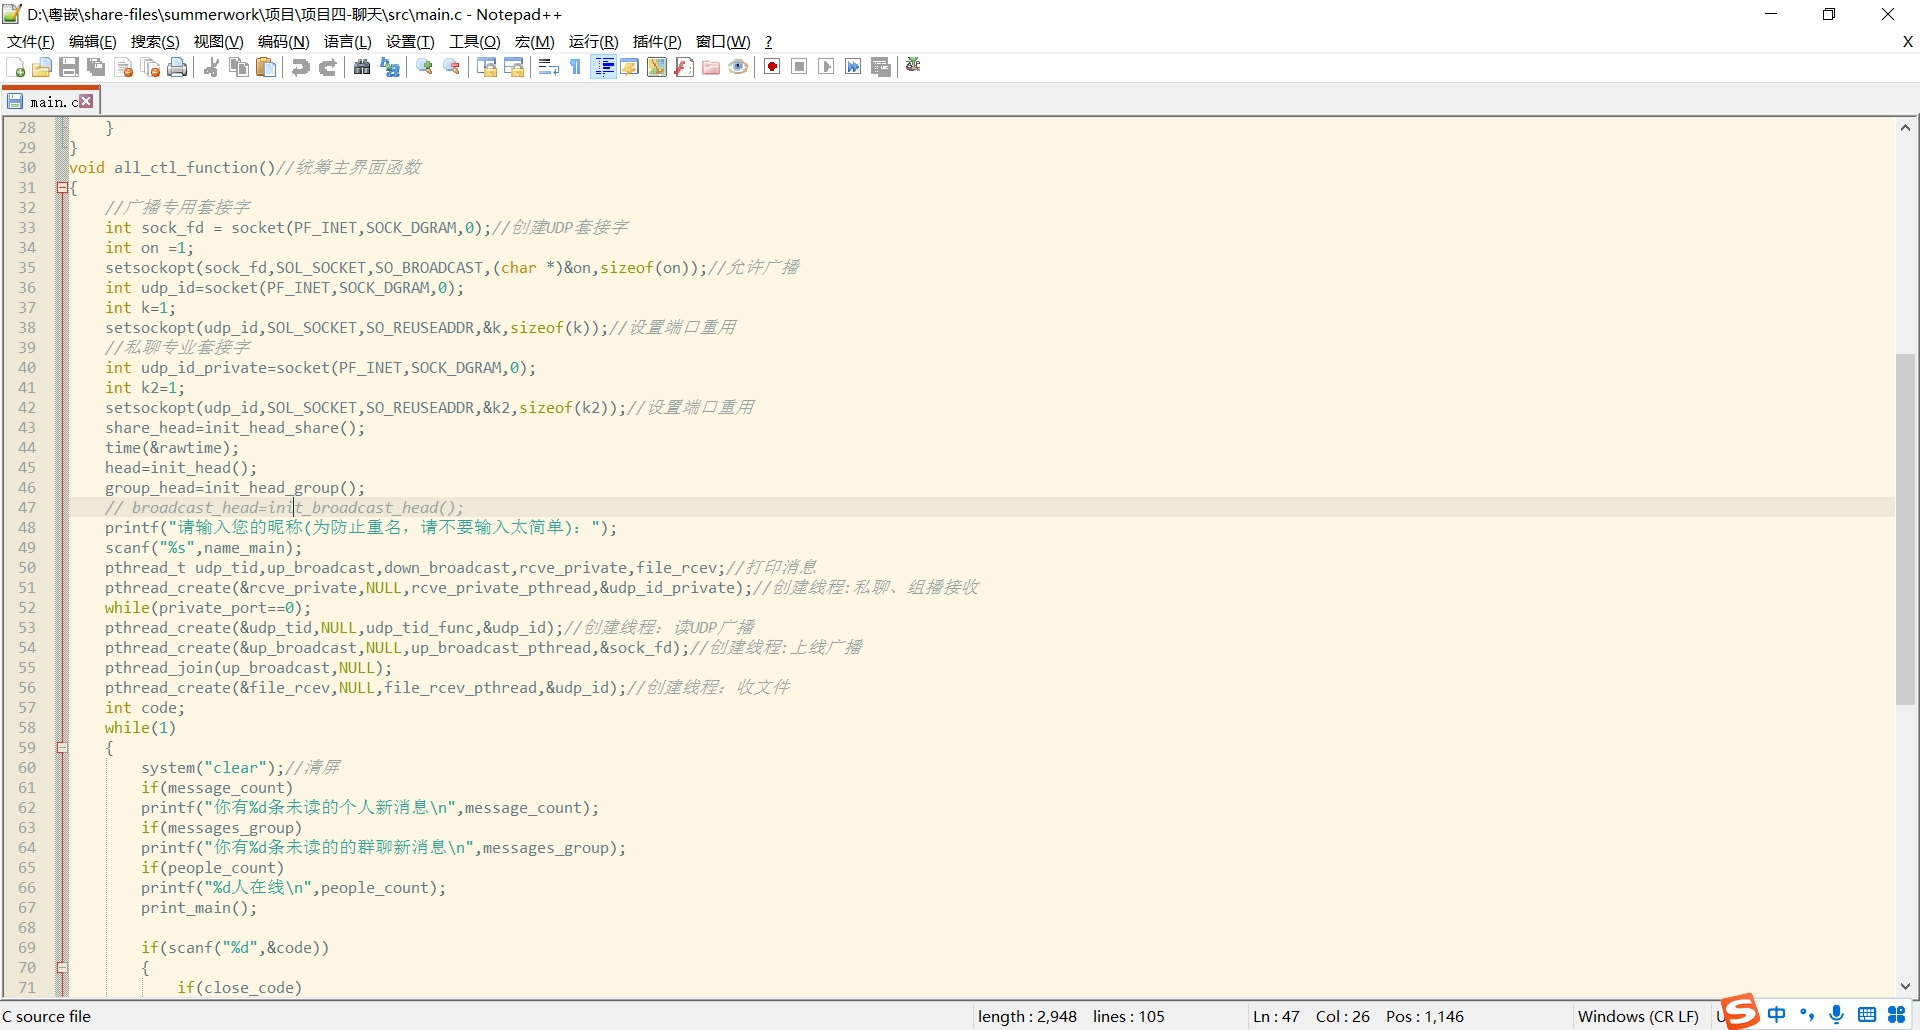Collapse while loop fold at line 59
1920x1030 pixels.
62,748
